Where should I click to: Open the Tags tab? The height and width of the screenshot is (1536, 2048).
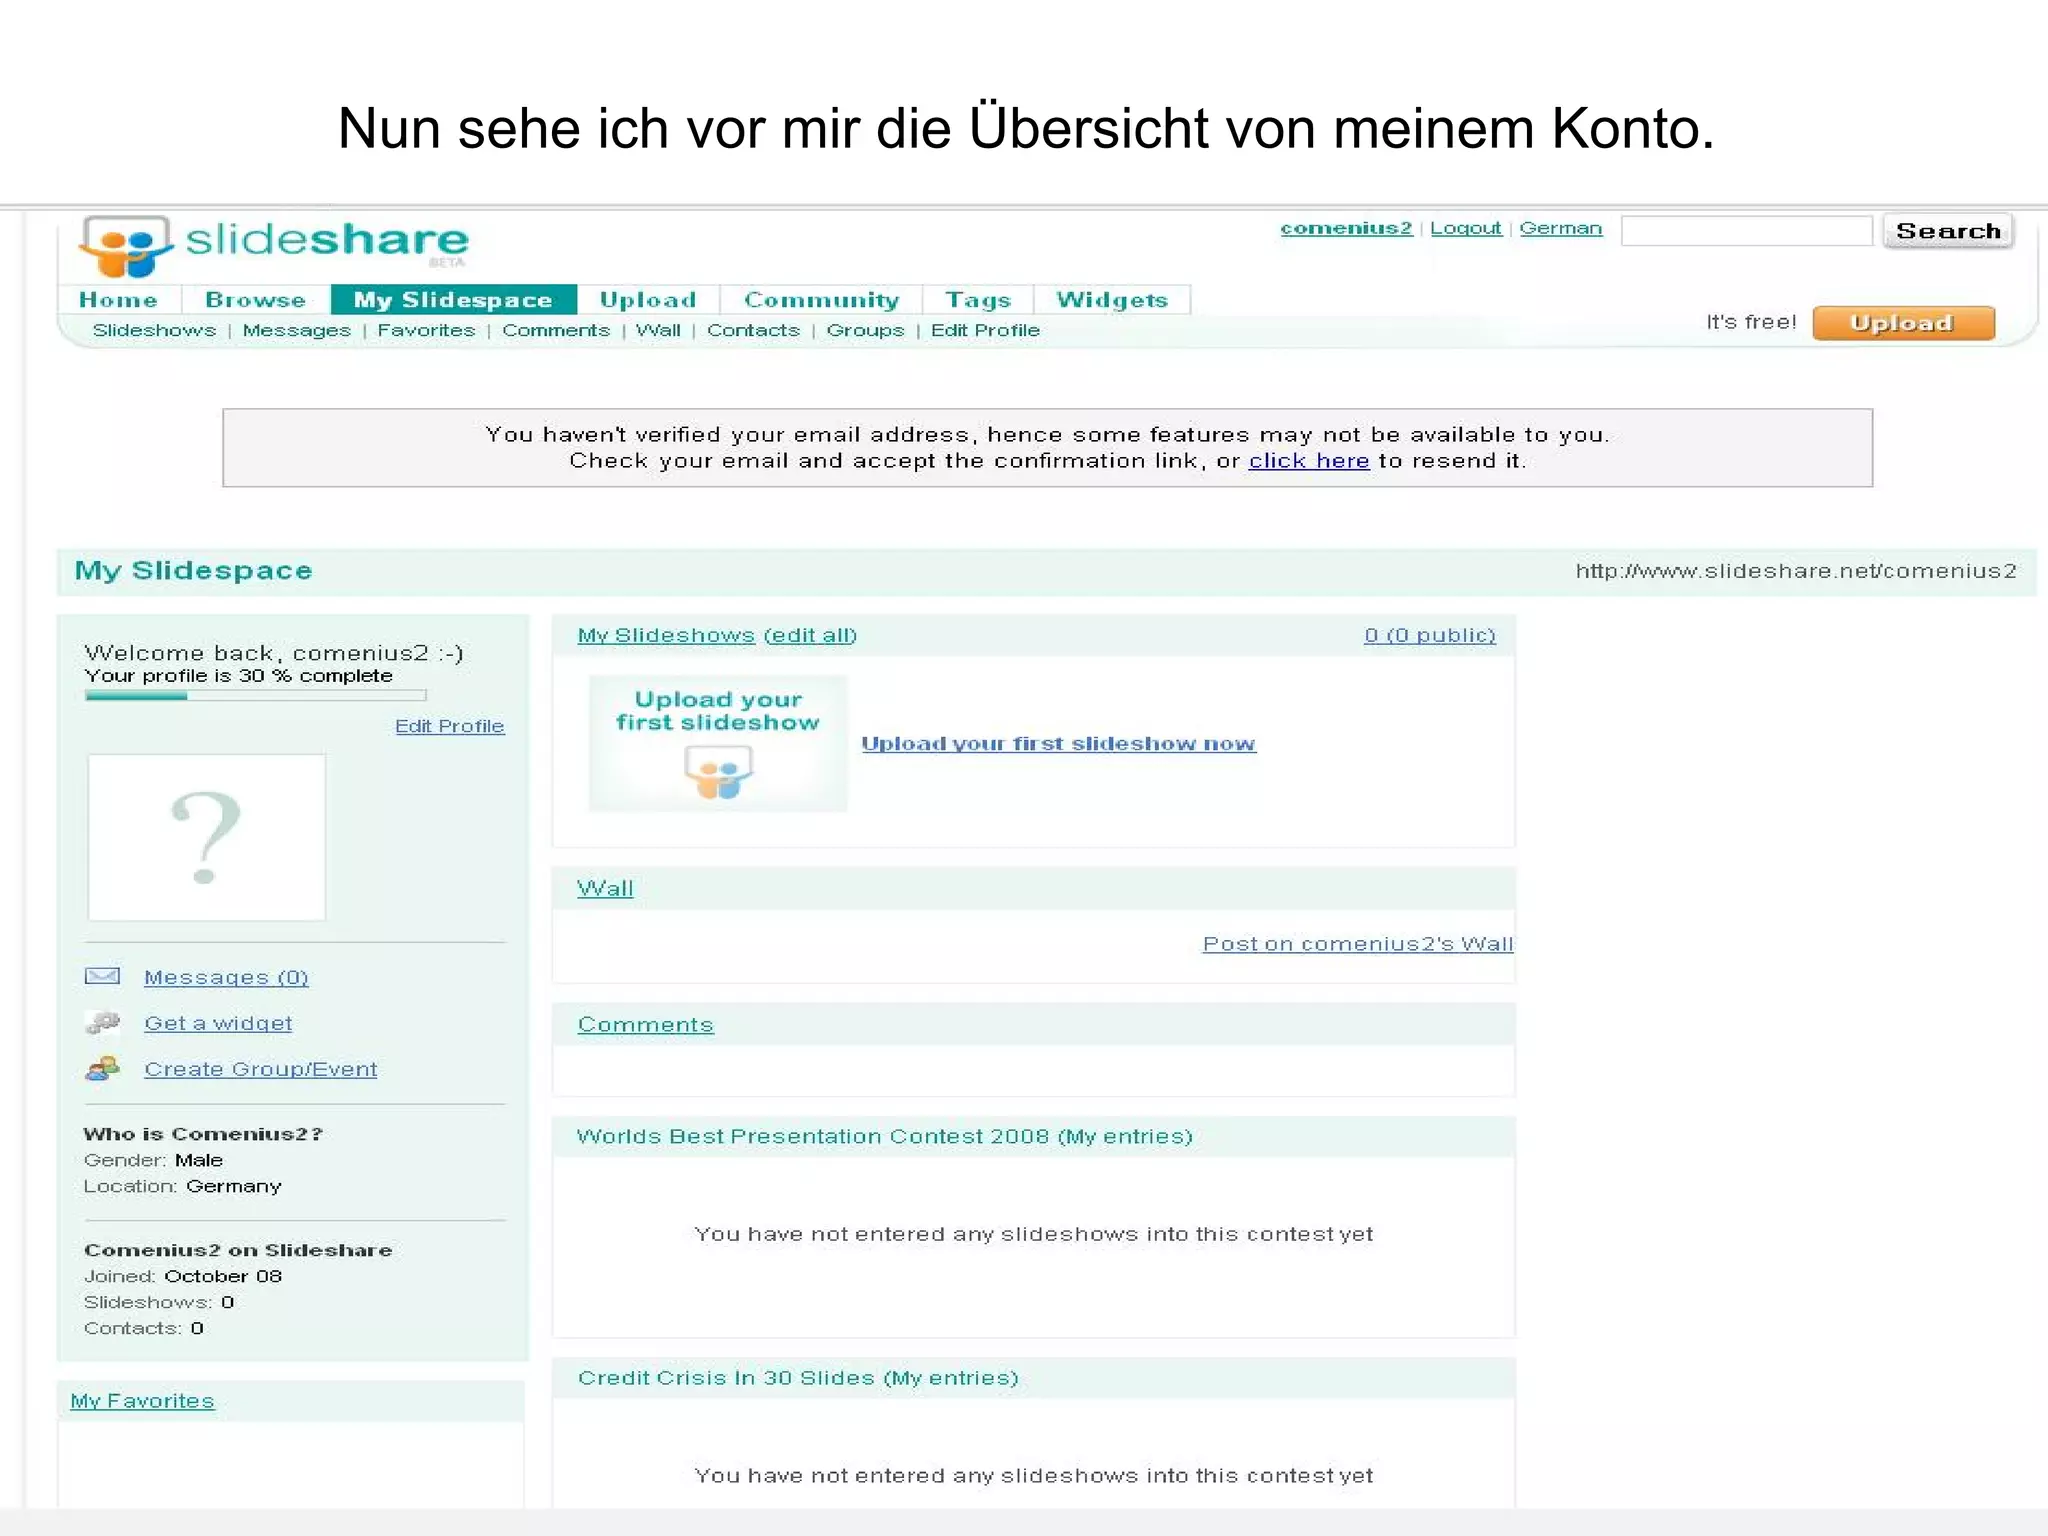[978, 300]
